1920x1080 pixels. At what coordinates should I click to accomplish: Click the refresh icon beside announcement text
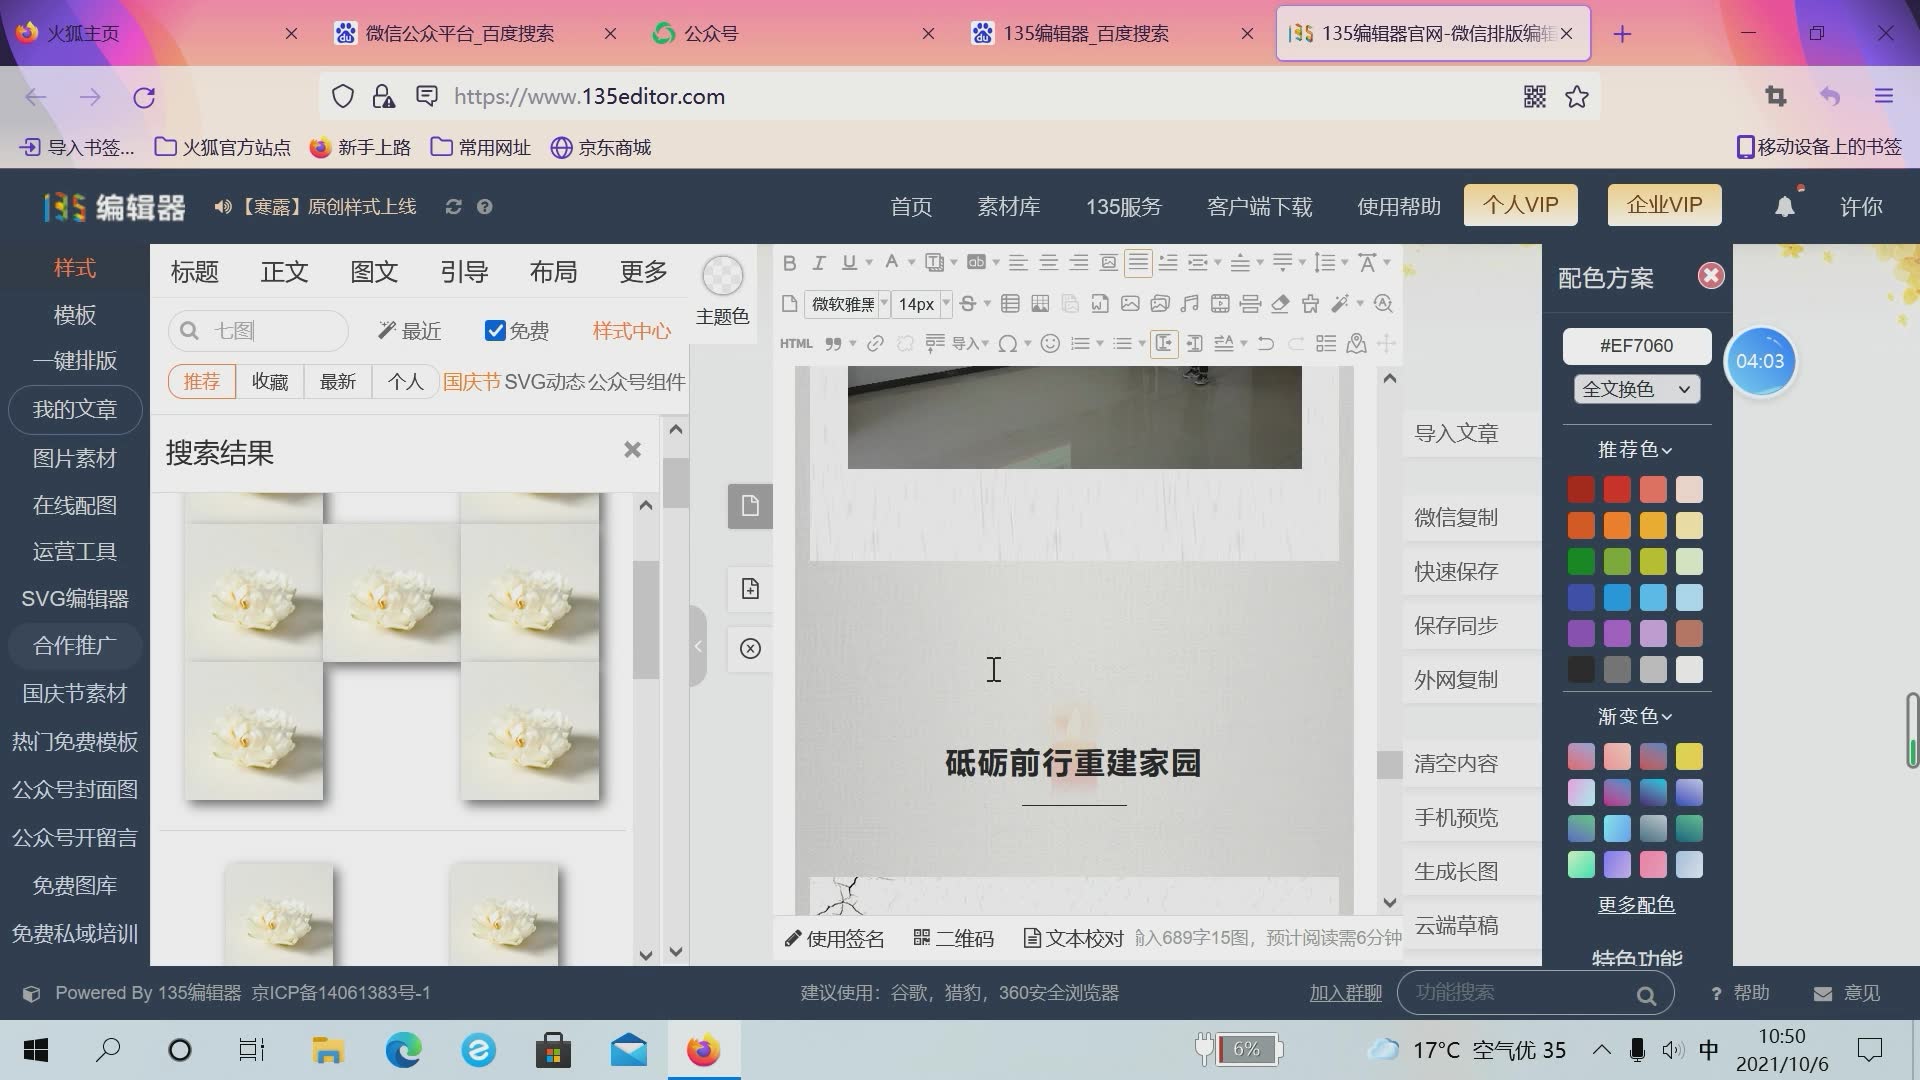pos(453,207)
